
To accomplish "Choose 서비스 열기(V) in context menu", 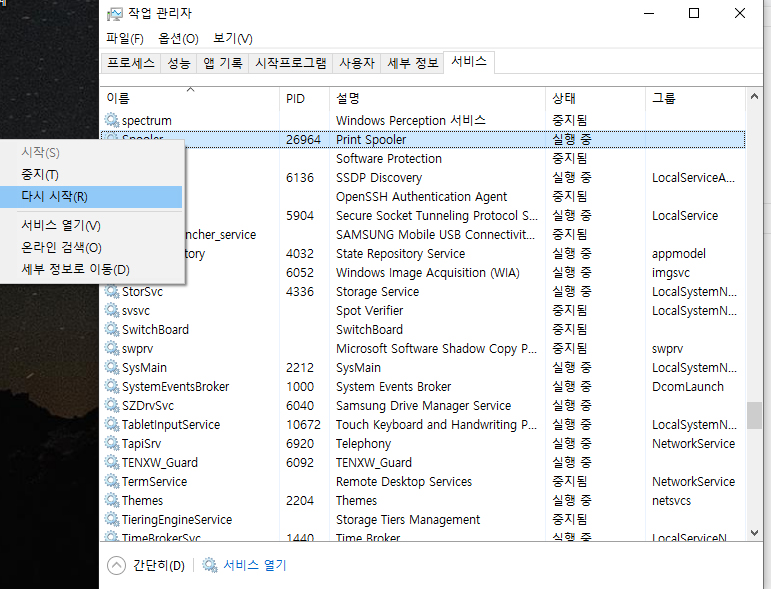I will 91,225.
